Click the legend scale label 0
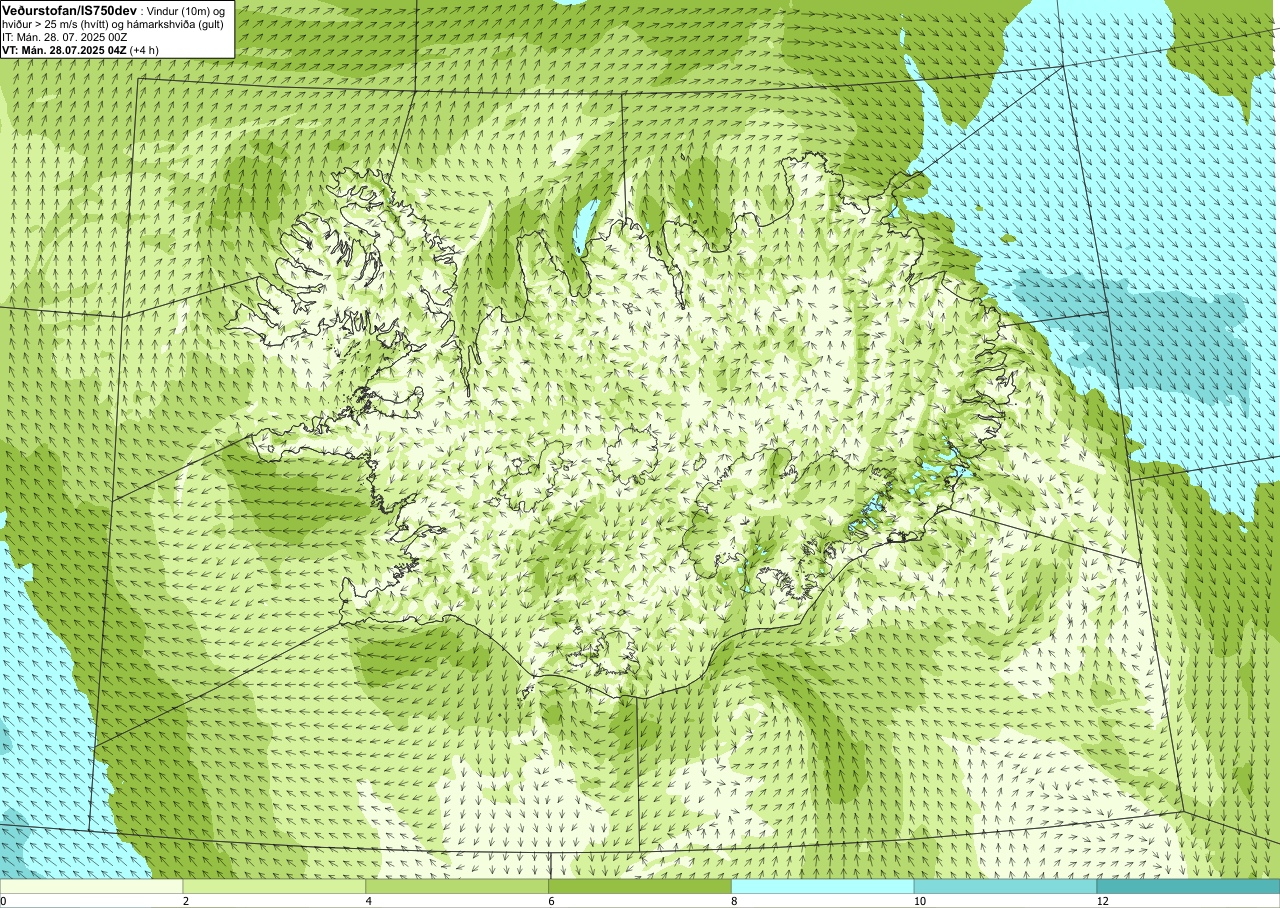 [4, 901]
